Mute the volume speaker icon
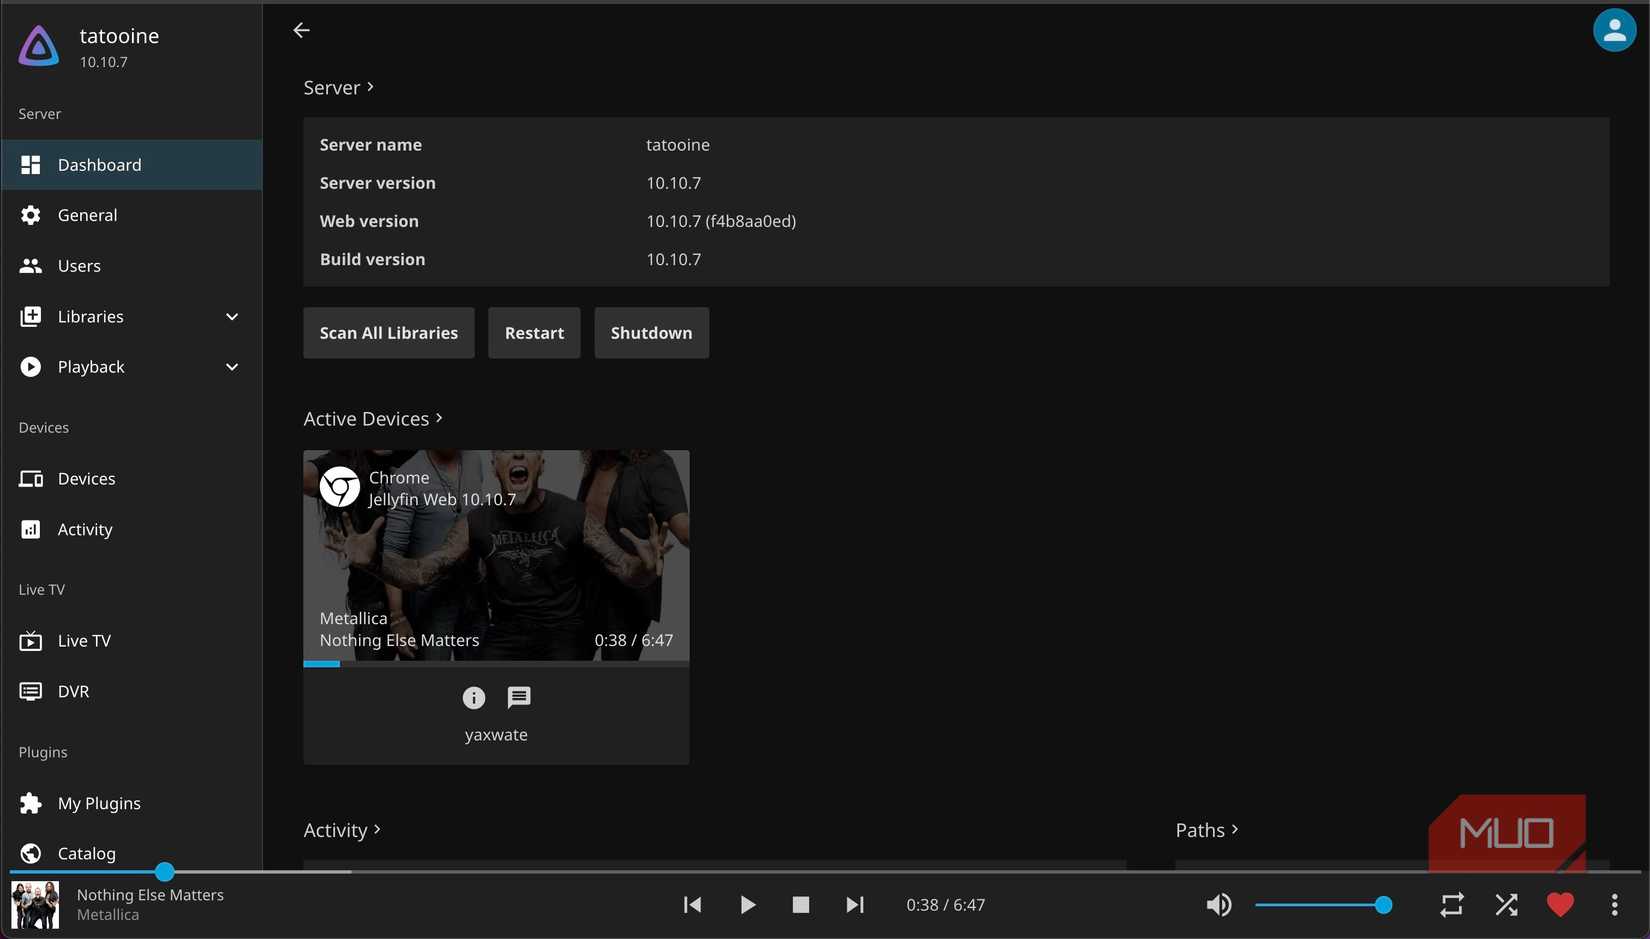Image resolution: width=1650 pixels, height=939 pixels. pyautogui.click(x=1219, y=905)
